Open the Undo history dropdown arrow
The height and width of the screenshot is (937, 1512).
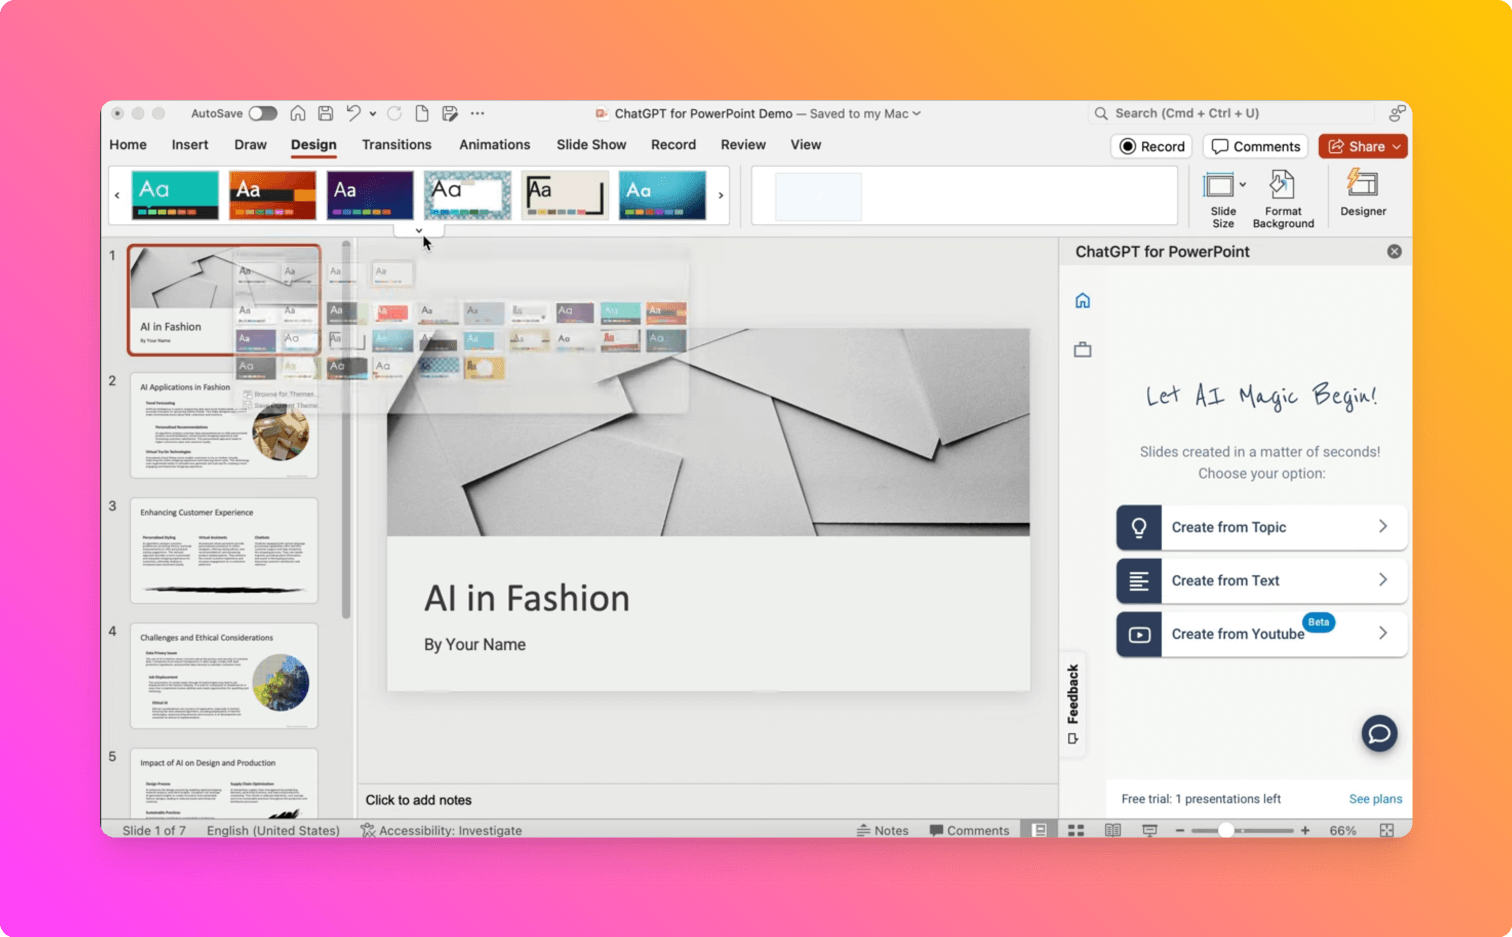pyautogui.click(x=372, y=113)
